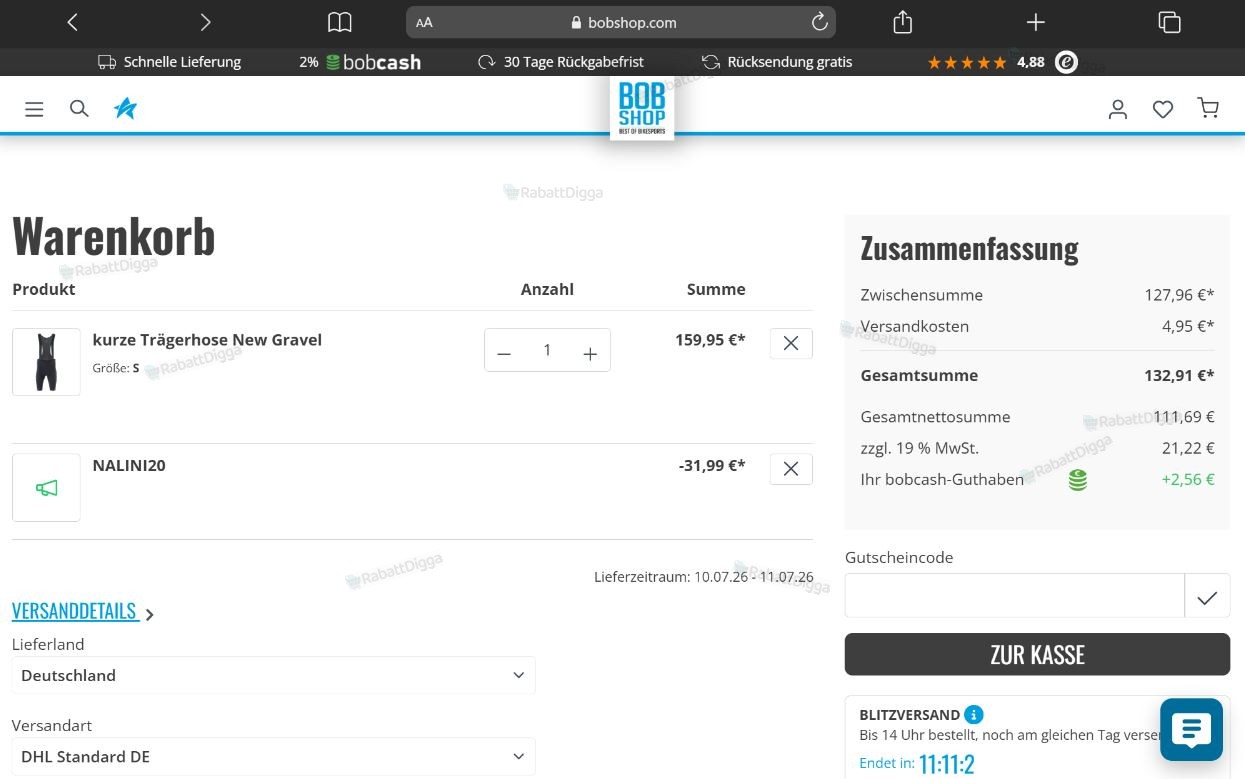
Task: Decrease quantity with the minus button
Action: coord(504,352)
